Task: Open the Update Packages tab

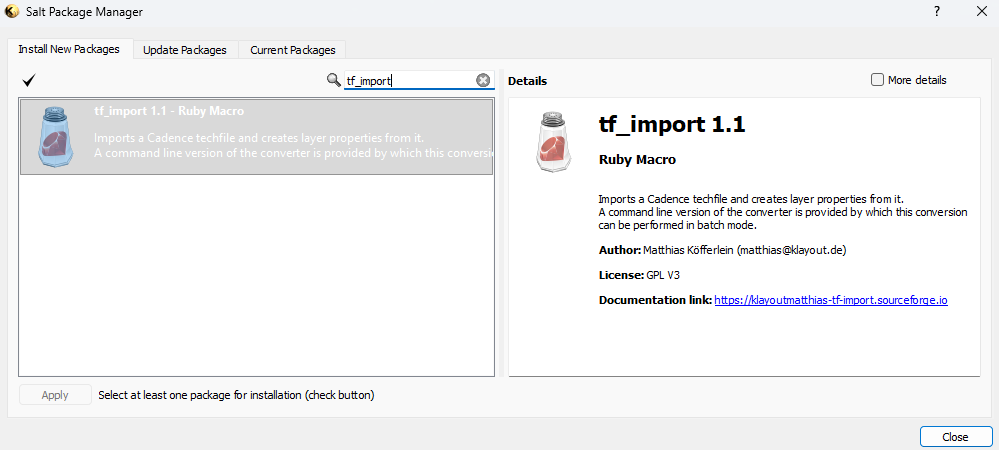Action: [x=185, y=50]
